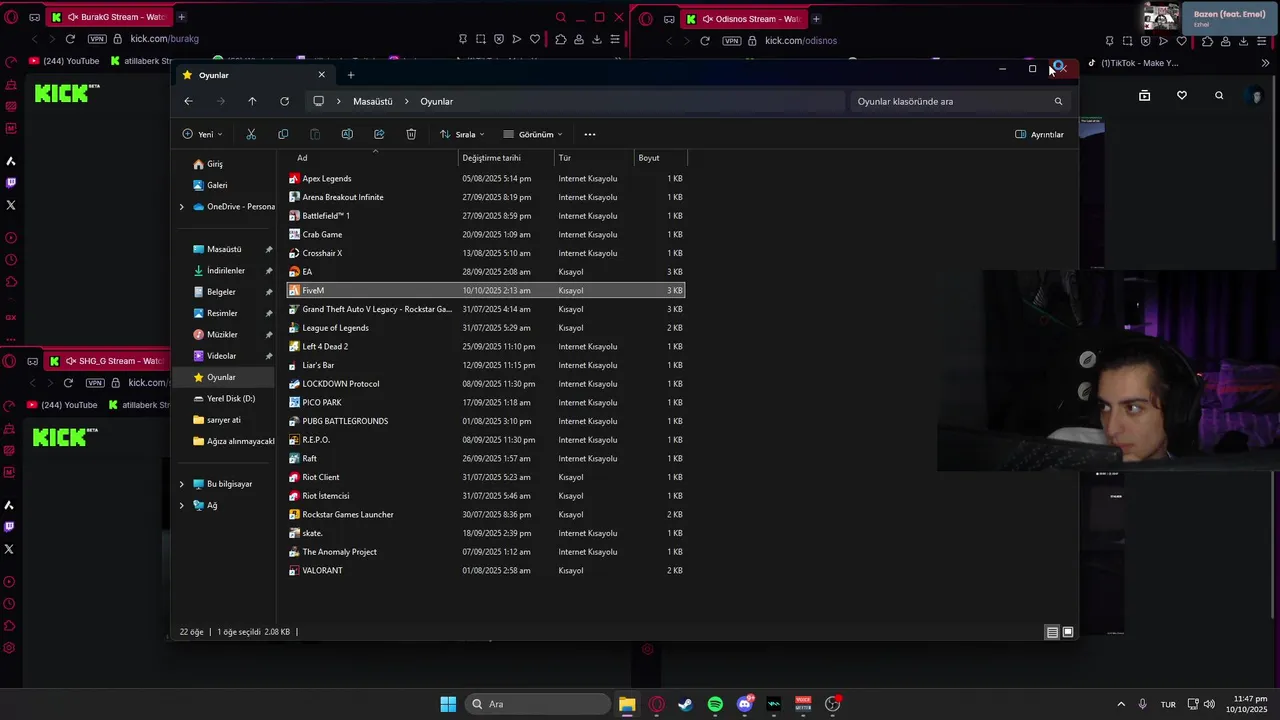Sort by the Boyut column header
Viewport: 1280px width, 720px height.
[661, 157]
